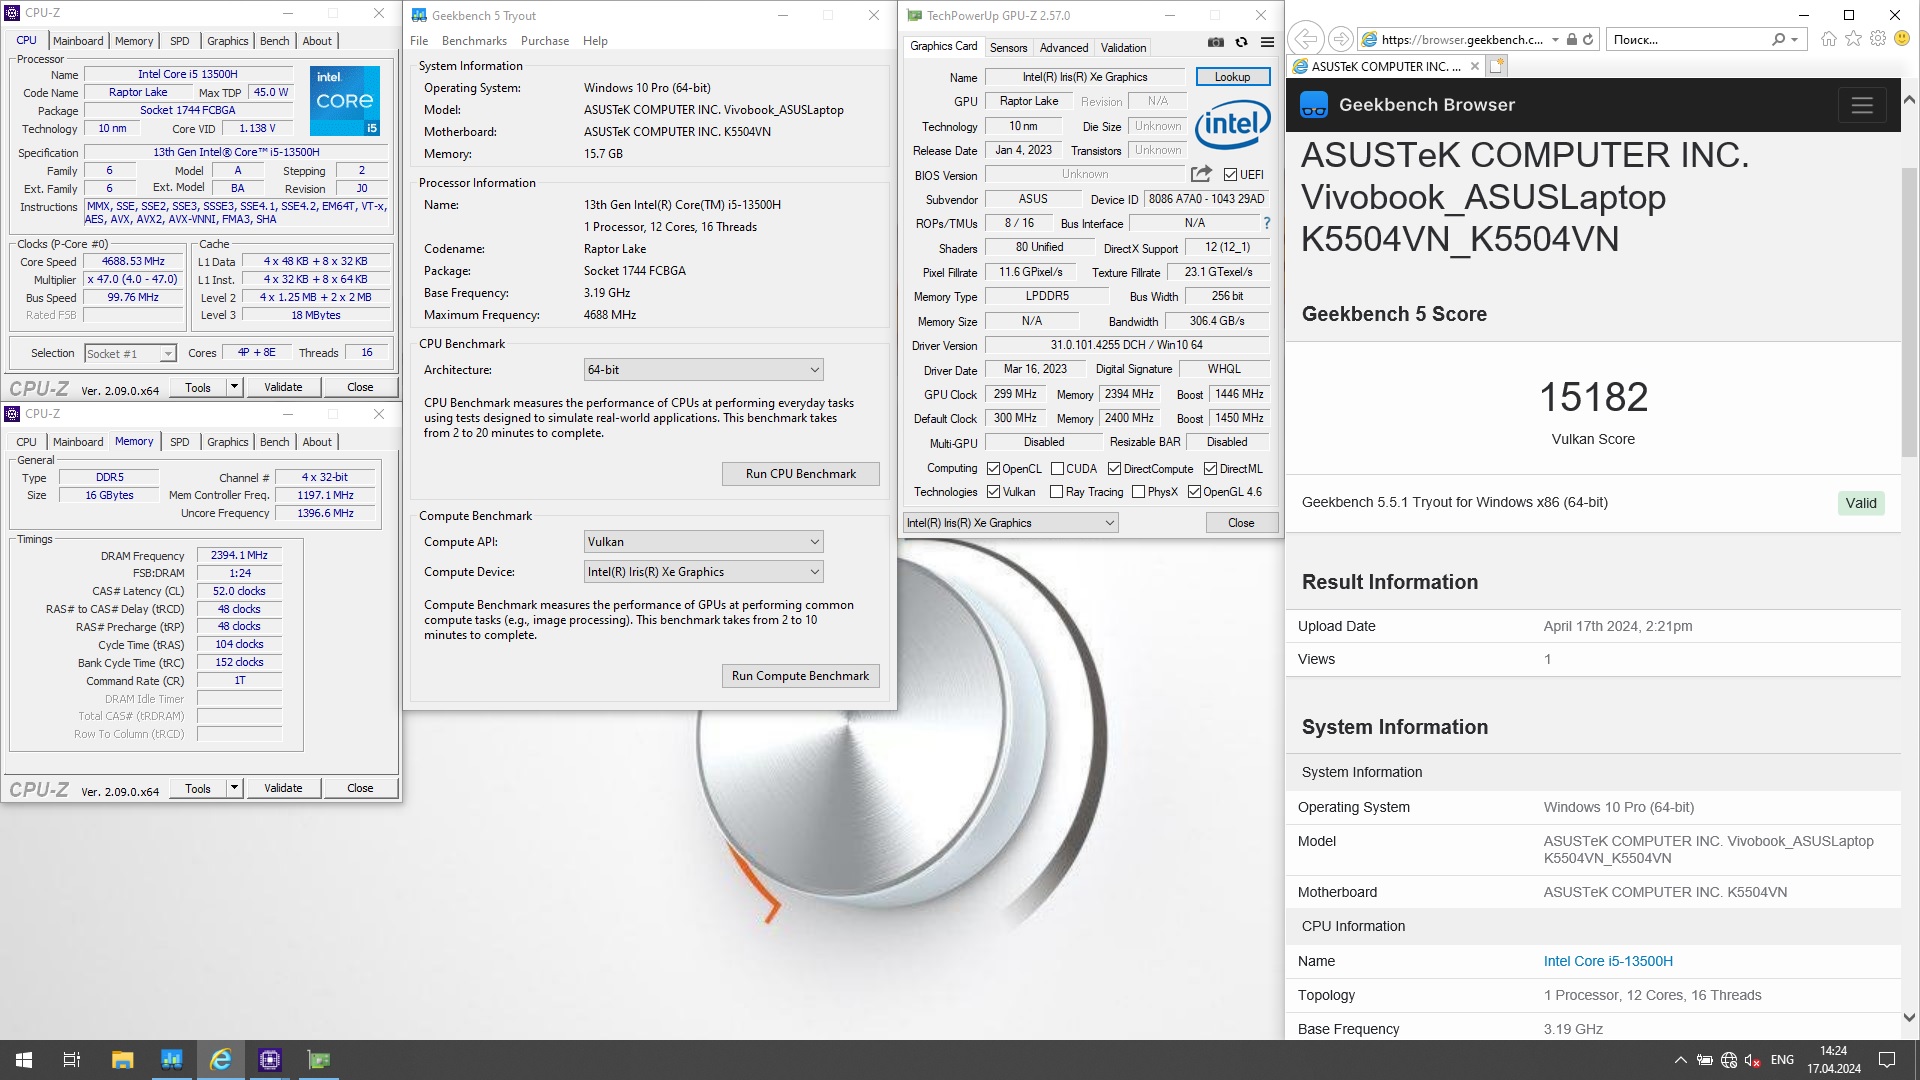Toggle the OpenCL checkbox
Viewport: 1920px width, 1080px height.
(993, 468)
